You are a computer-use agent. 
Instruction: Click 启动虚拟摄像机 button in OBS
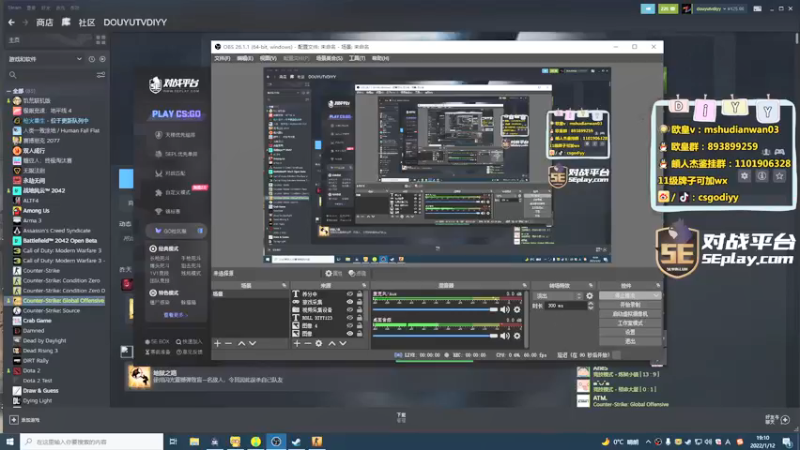[x=630, y=314]
